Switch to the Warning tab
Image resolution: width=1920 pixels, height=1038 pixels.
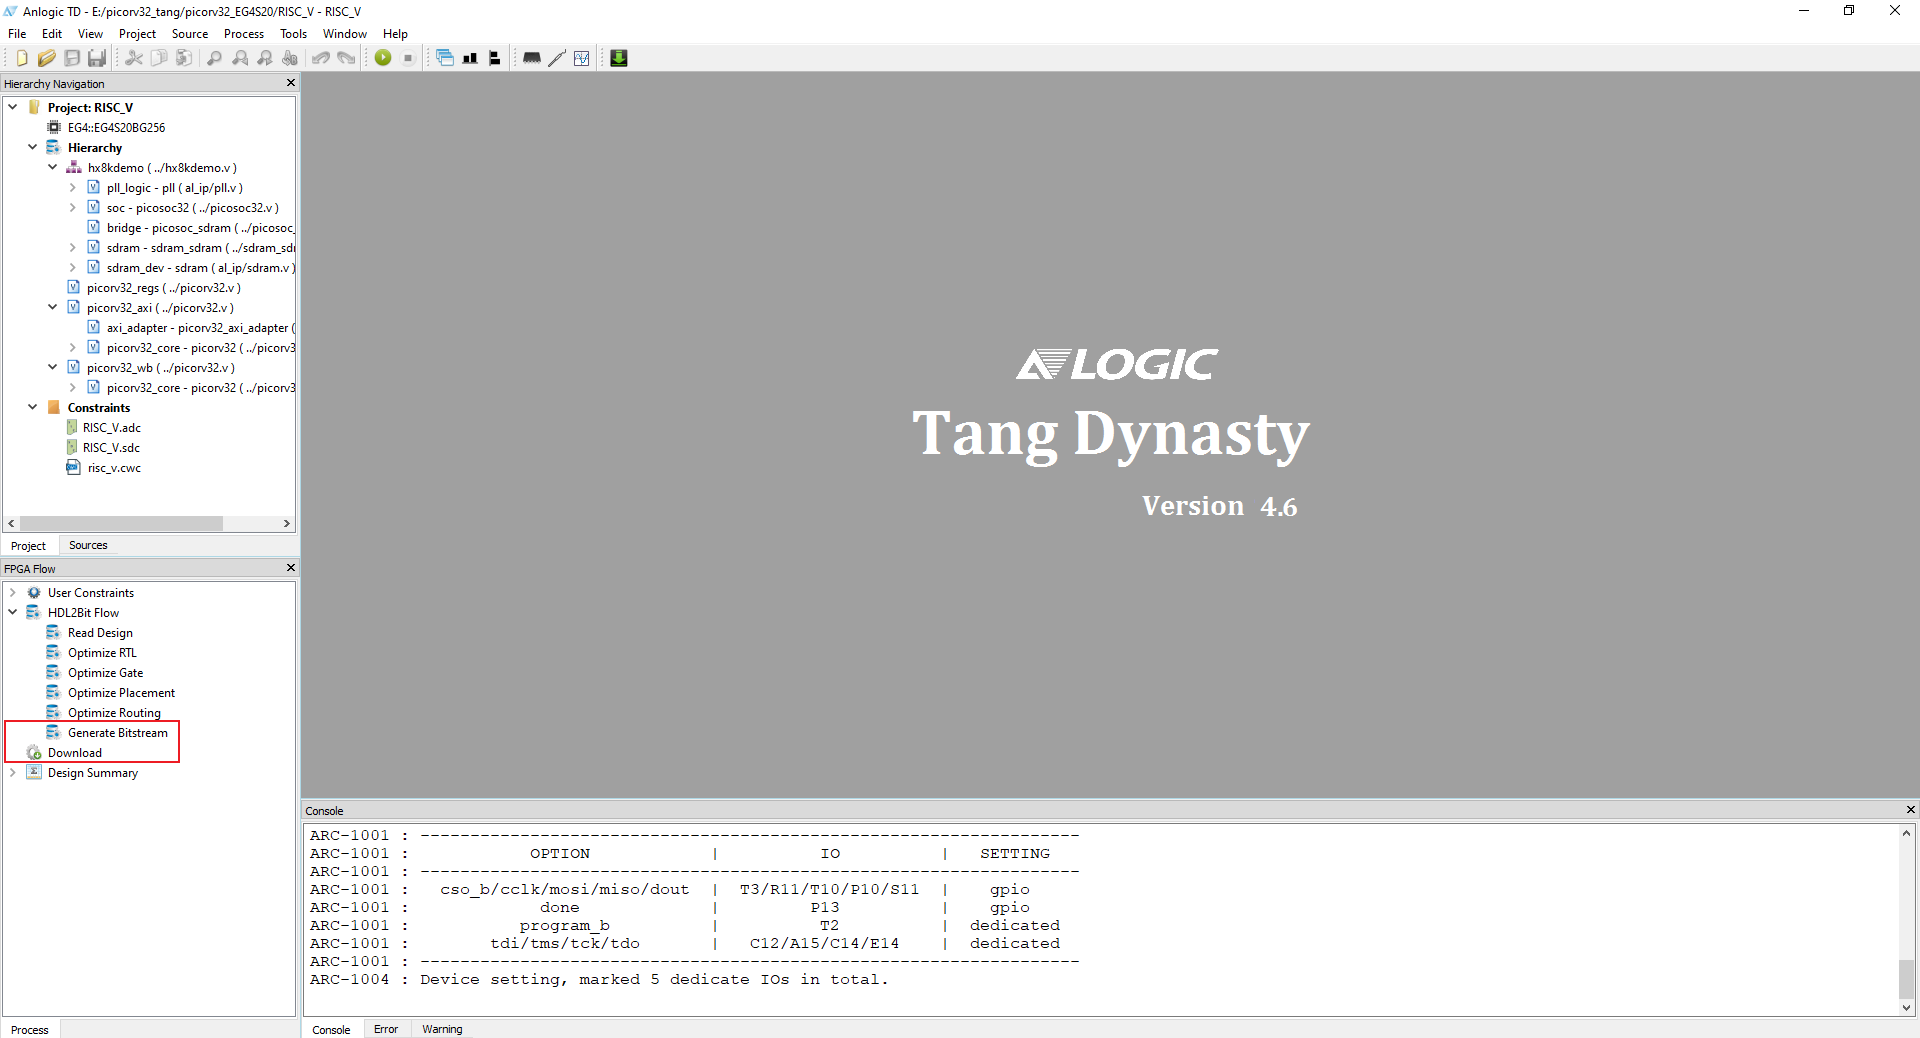[442, 1029]
